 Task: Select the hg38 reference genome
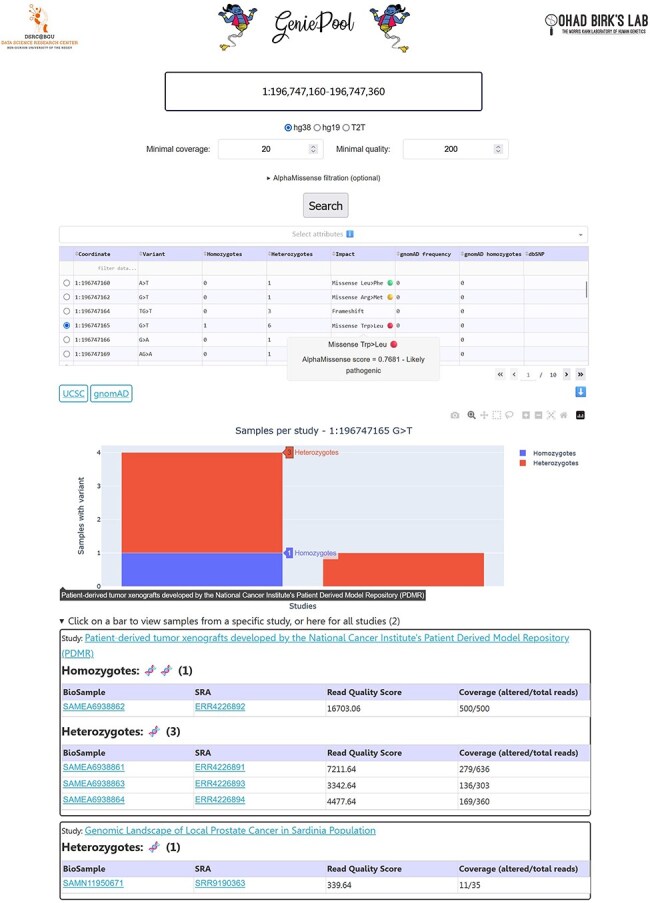point(288,127)
